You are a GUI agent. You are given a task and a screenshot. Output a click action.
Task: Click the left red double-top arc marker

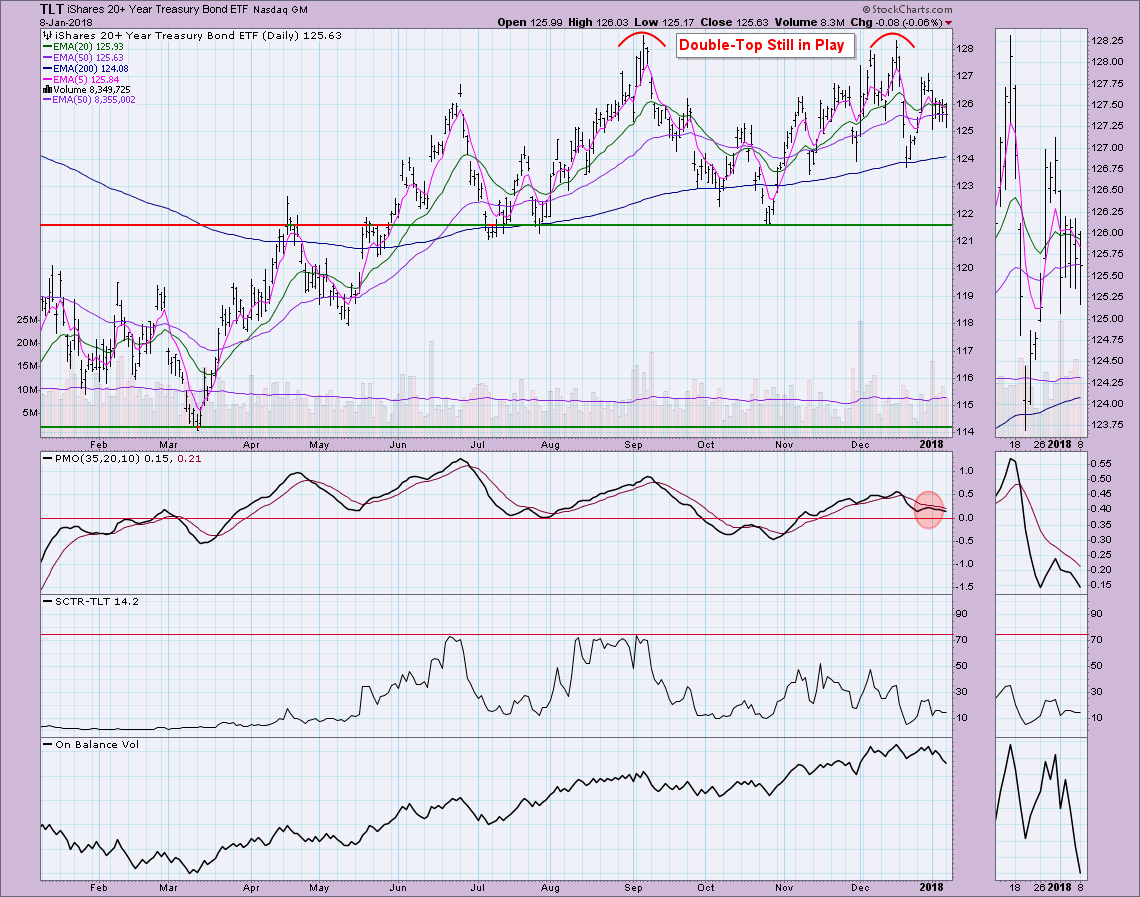point(642,39)
